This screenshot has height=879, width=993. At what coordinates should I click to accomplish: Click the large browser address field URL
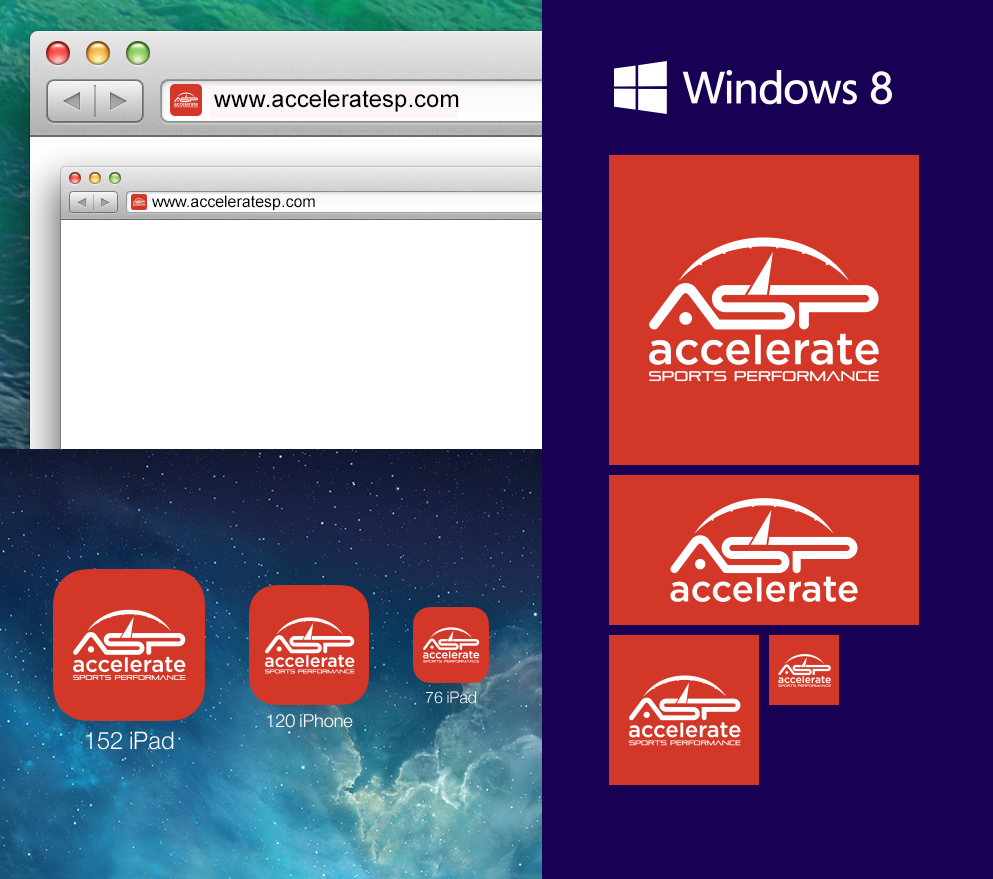click(336, 99)
